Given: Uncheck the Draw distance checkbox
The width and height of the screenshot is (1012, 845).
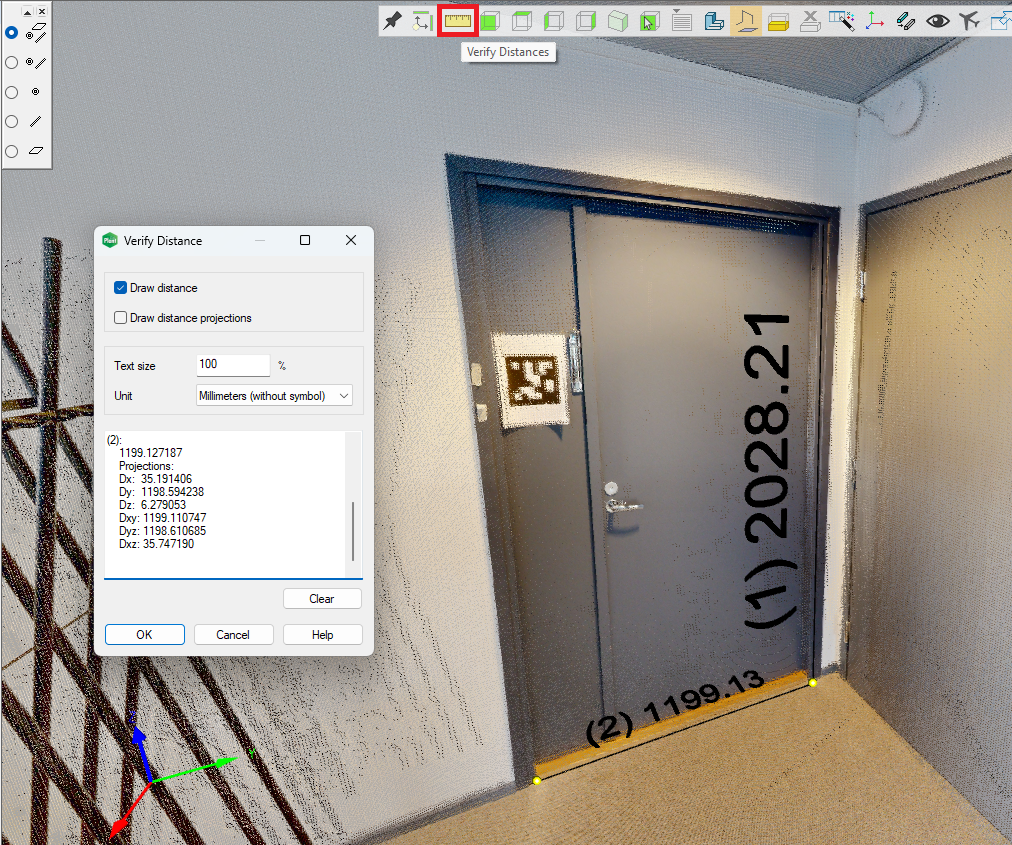Looking at the screenshot, I should click(x=121, y=288).
